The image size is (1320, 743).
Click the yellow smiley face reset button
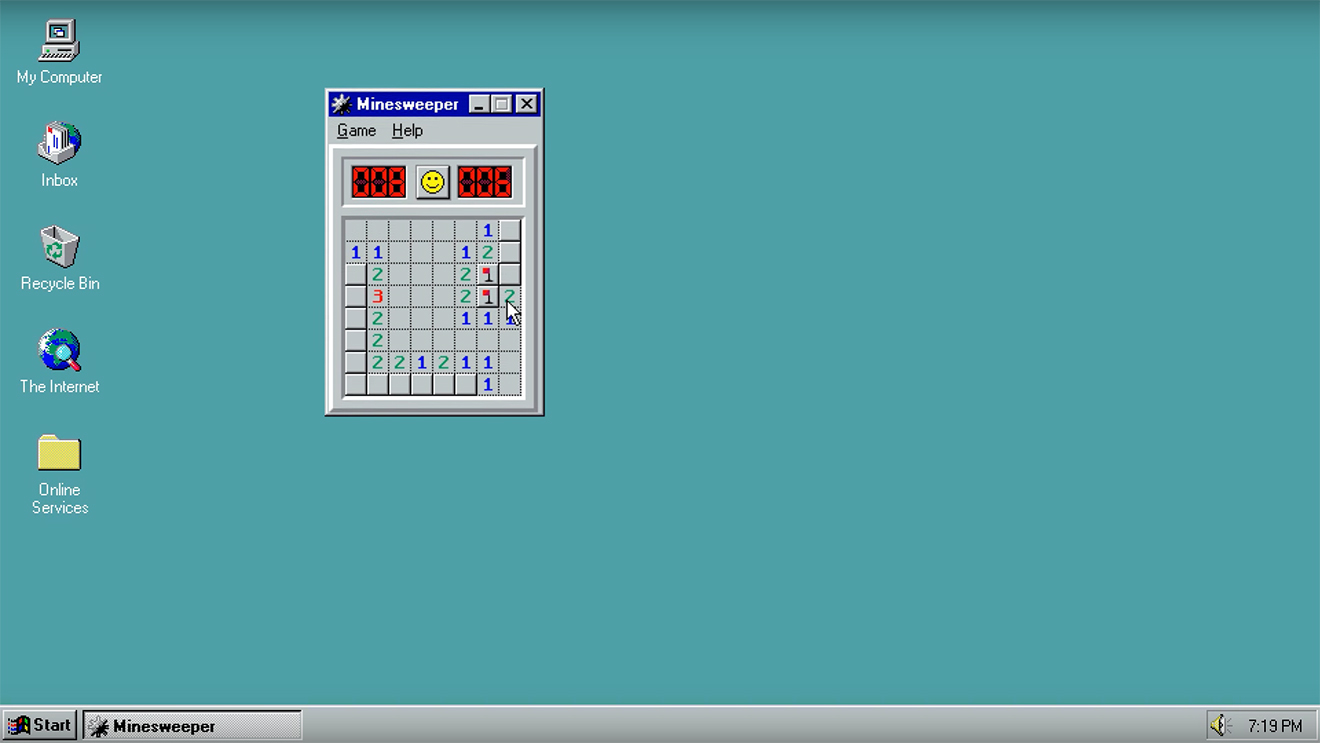(433, 182)
